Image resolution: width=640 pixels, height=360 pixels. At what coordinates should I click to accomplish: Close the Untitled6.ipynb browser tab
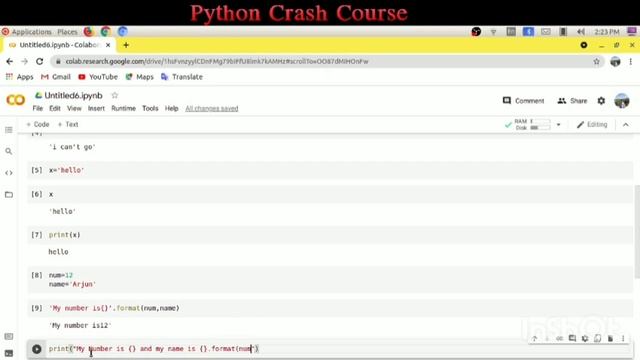(108, 45)
